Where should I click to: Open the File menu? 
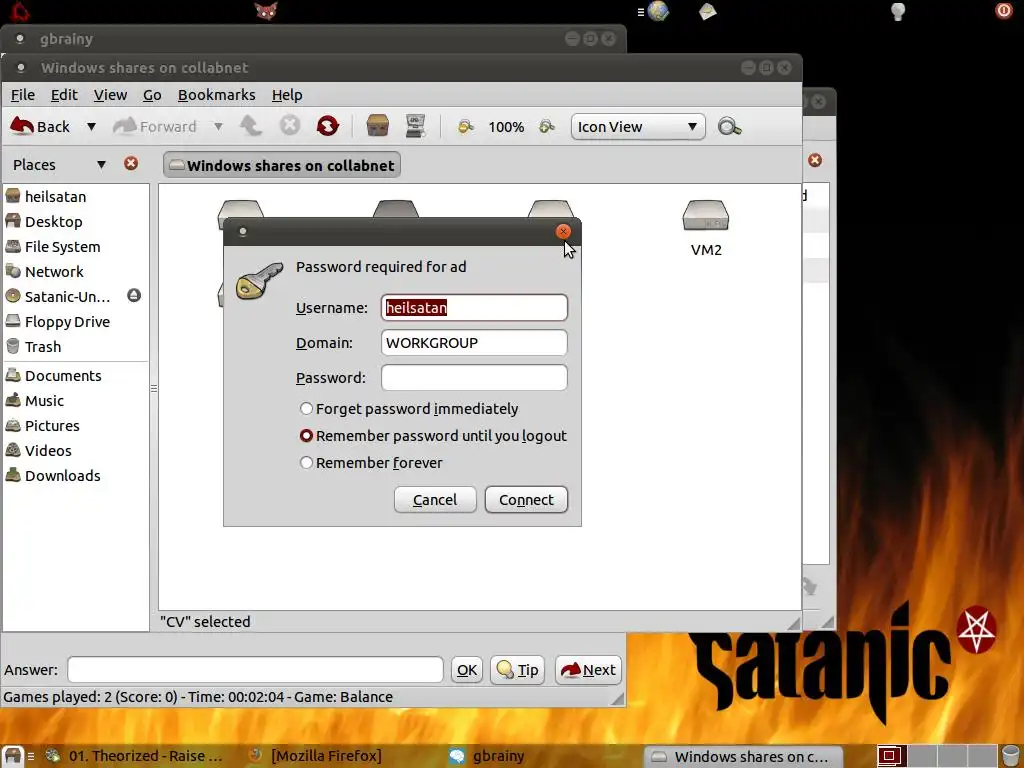(23, 95)
